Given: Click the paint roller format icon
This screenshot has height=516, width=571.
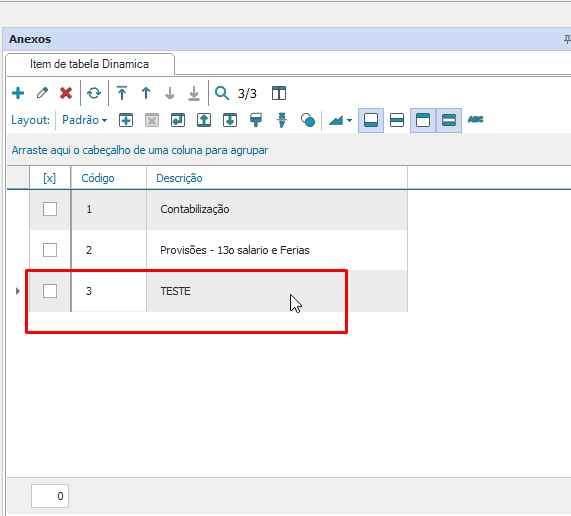Looking at the screenshot, I should (256, 120).
